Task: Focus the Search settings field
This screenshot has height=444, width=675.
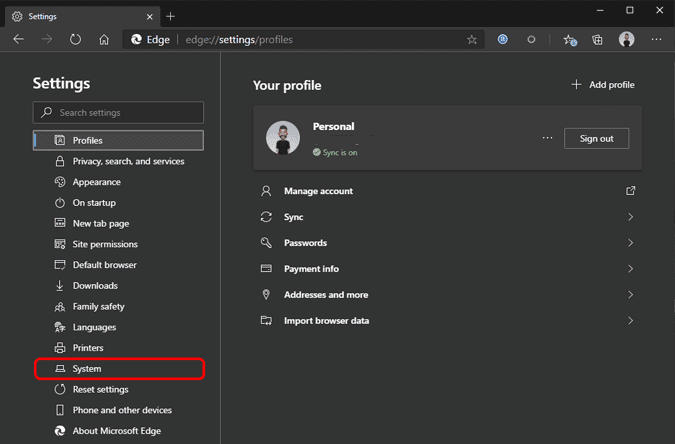Action: coord(118,112)
